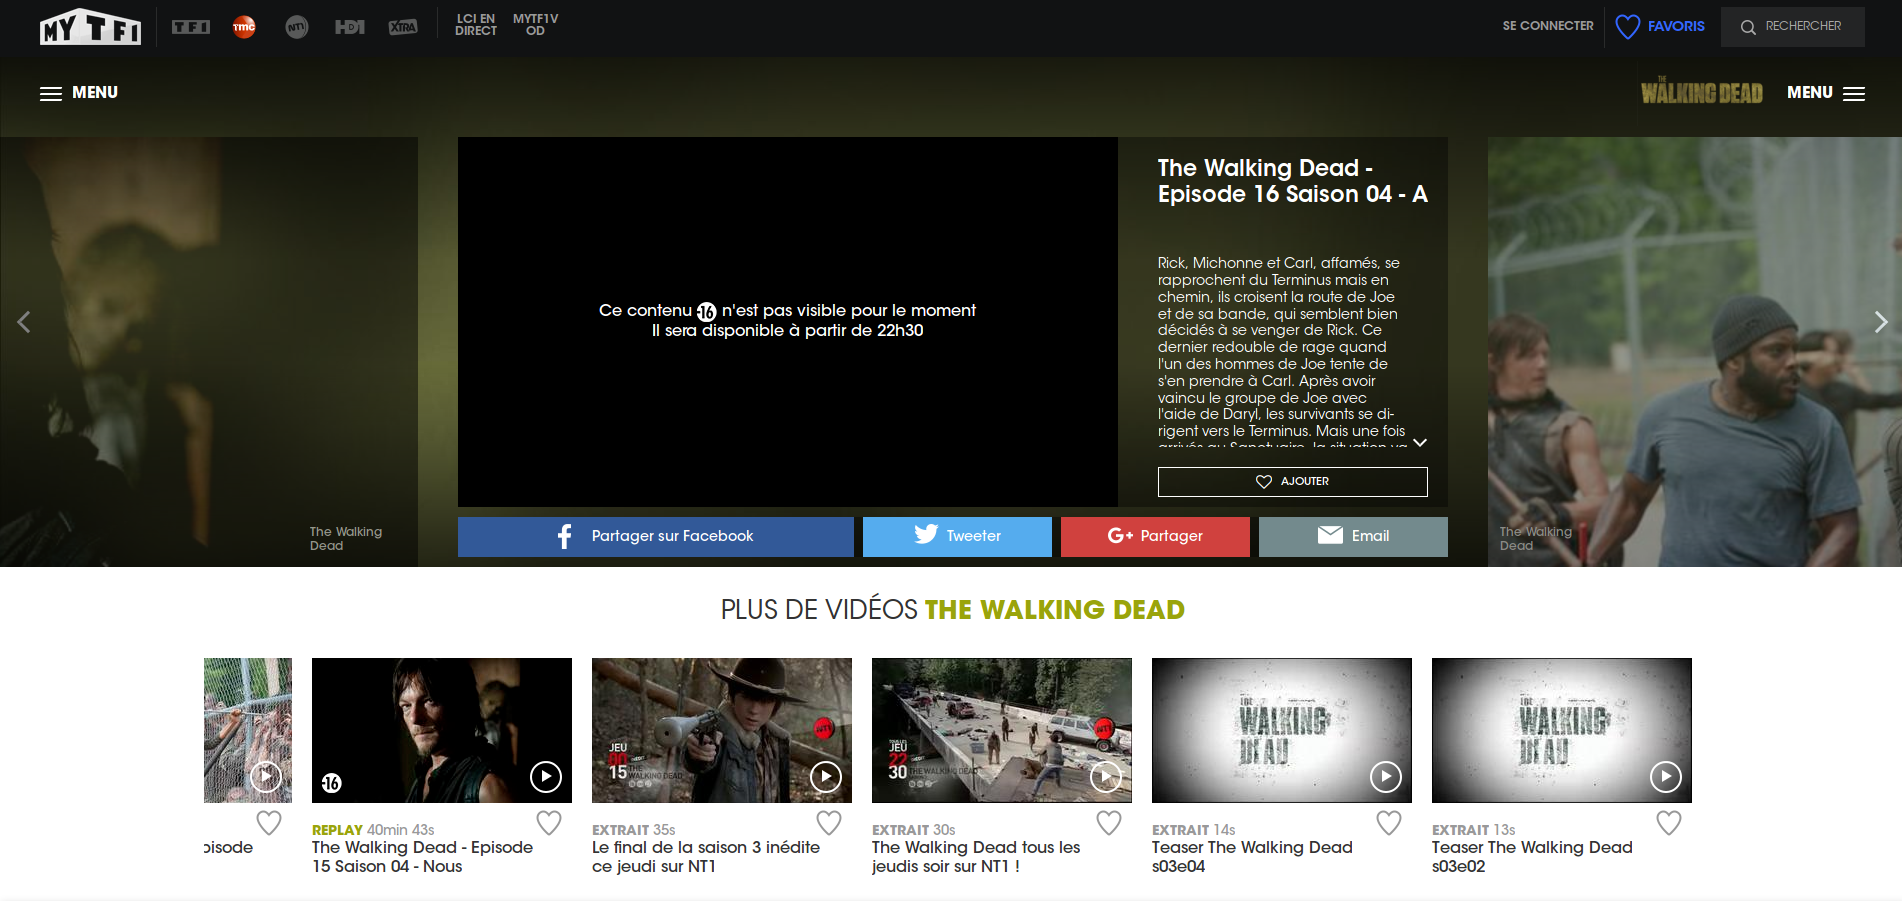Favorite Teaser s03e04 heart
This screenshot has width=1902, height=901.
pyautogui.click(x=1389, y=823)
